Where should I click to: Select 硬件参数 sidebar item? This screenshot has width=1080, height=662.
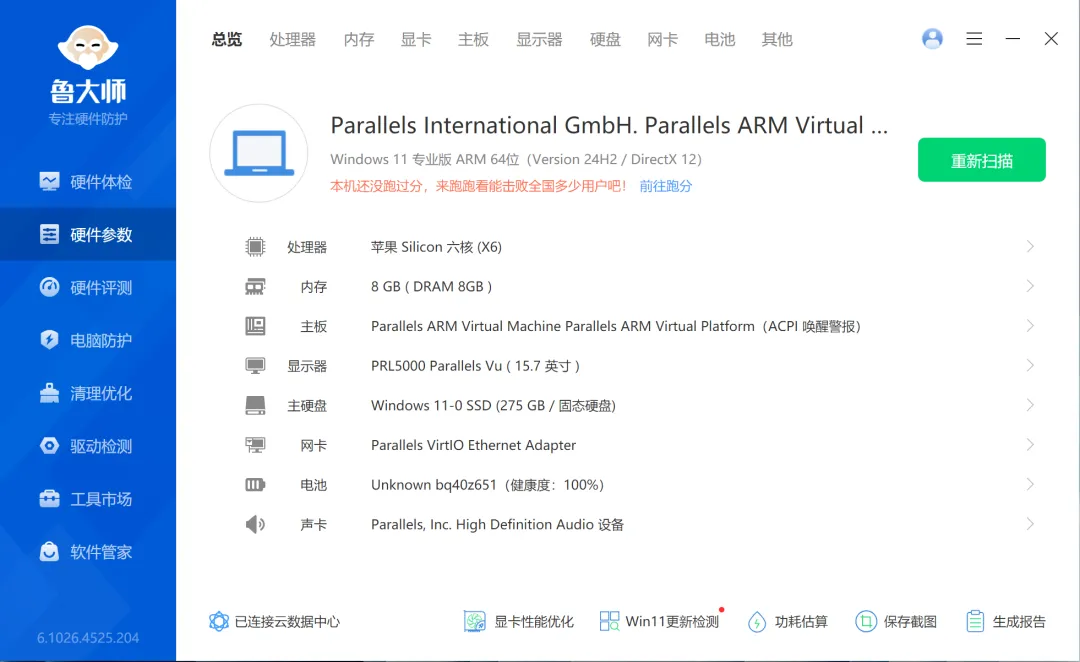click(x=87, y=235)
